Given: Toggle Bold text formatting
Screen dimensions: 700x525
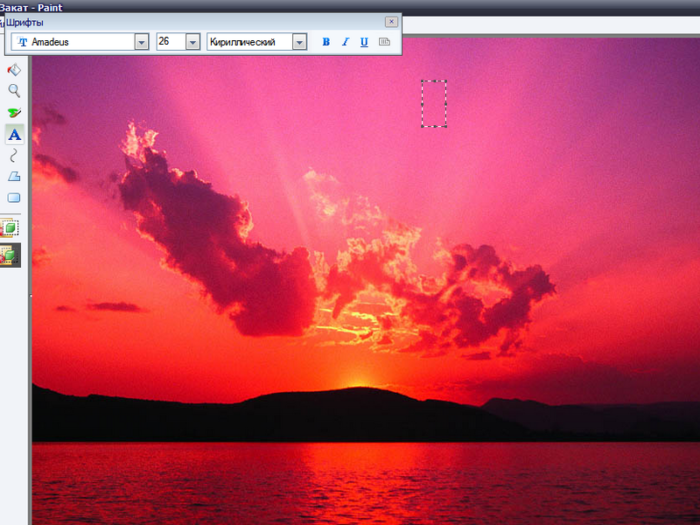Looking at the screenshot, I should [325, 42].
